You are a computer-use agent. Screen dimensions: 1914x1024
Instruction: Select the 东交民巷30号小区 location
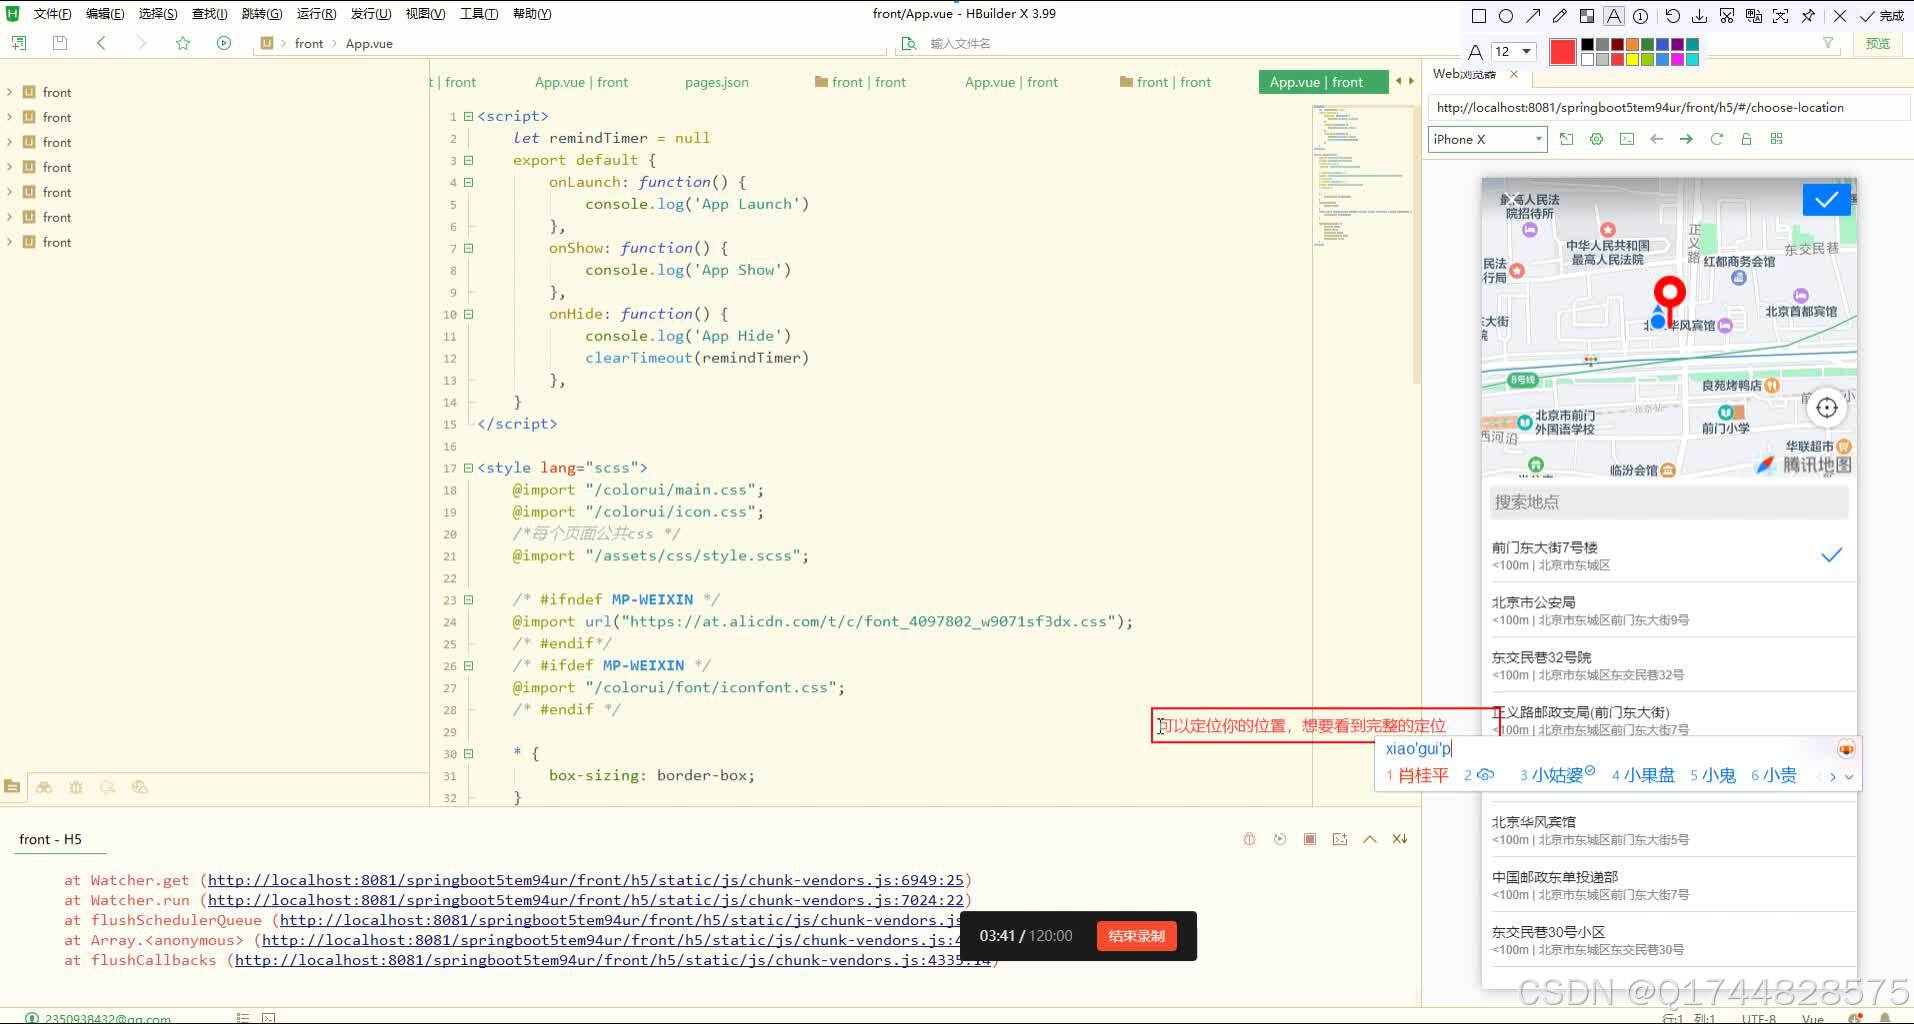click(1668, 940)
